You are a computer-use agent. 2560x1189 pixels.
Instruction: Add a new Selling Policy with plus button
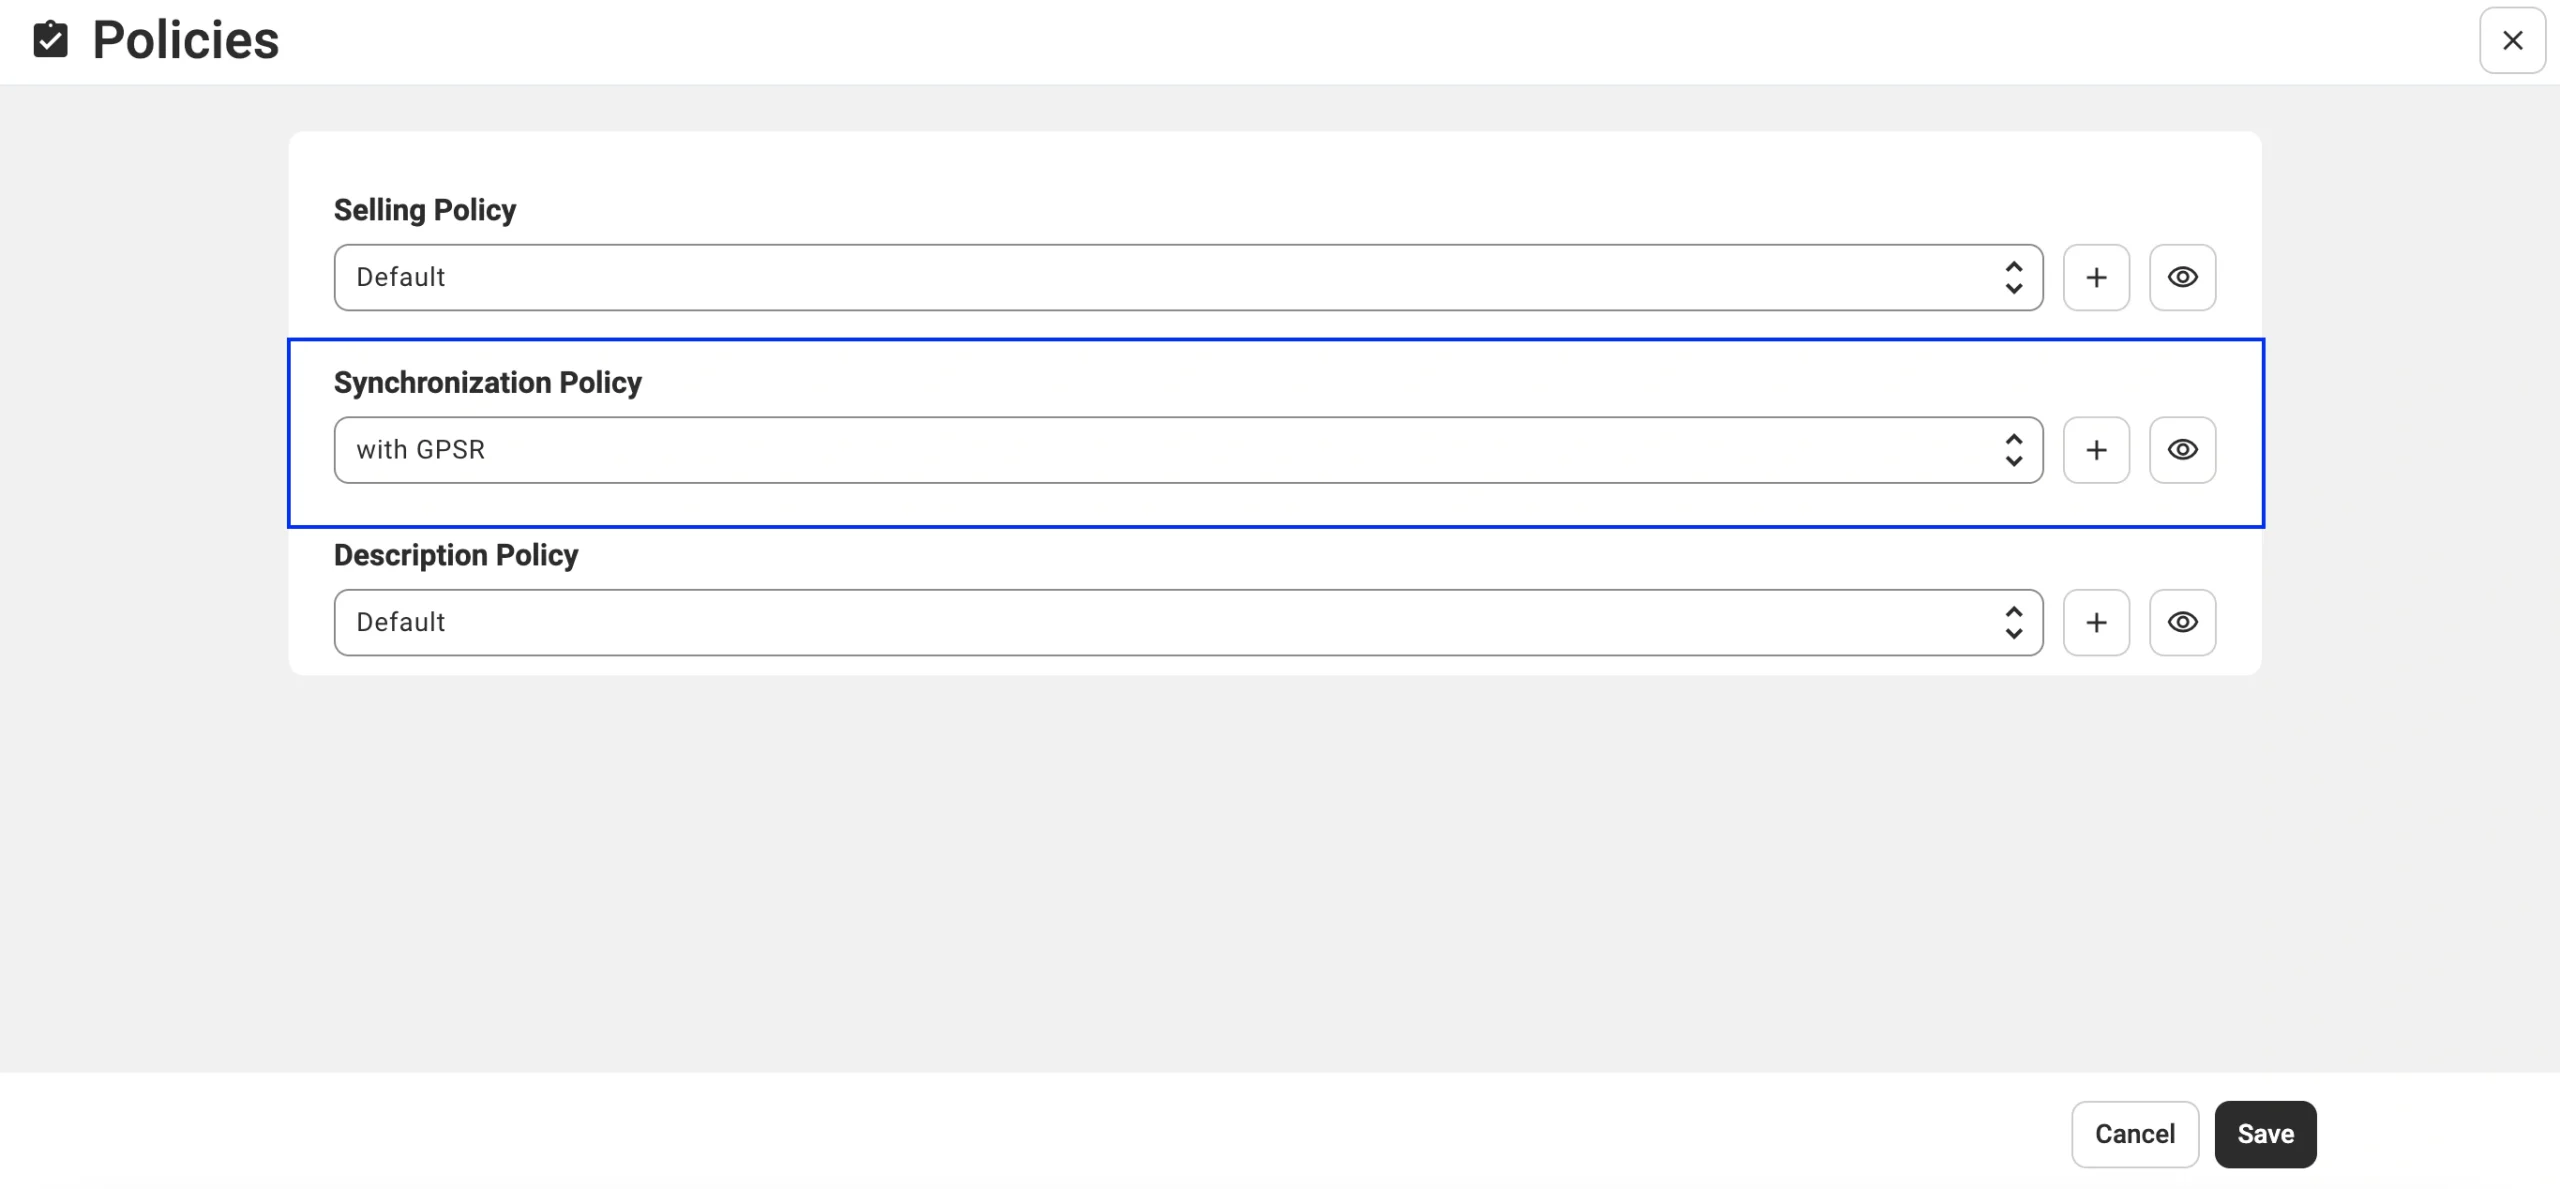(2096, 277)
